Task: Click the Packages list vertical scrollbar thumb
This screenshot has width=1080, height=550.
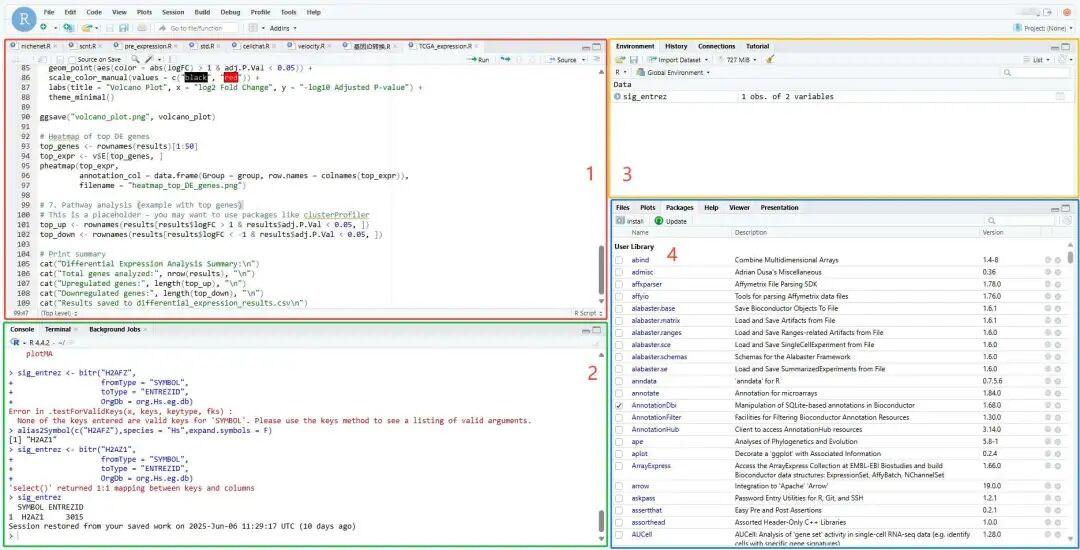Action: [1070, 257]
